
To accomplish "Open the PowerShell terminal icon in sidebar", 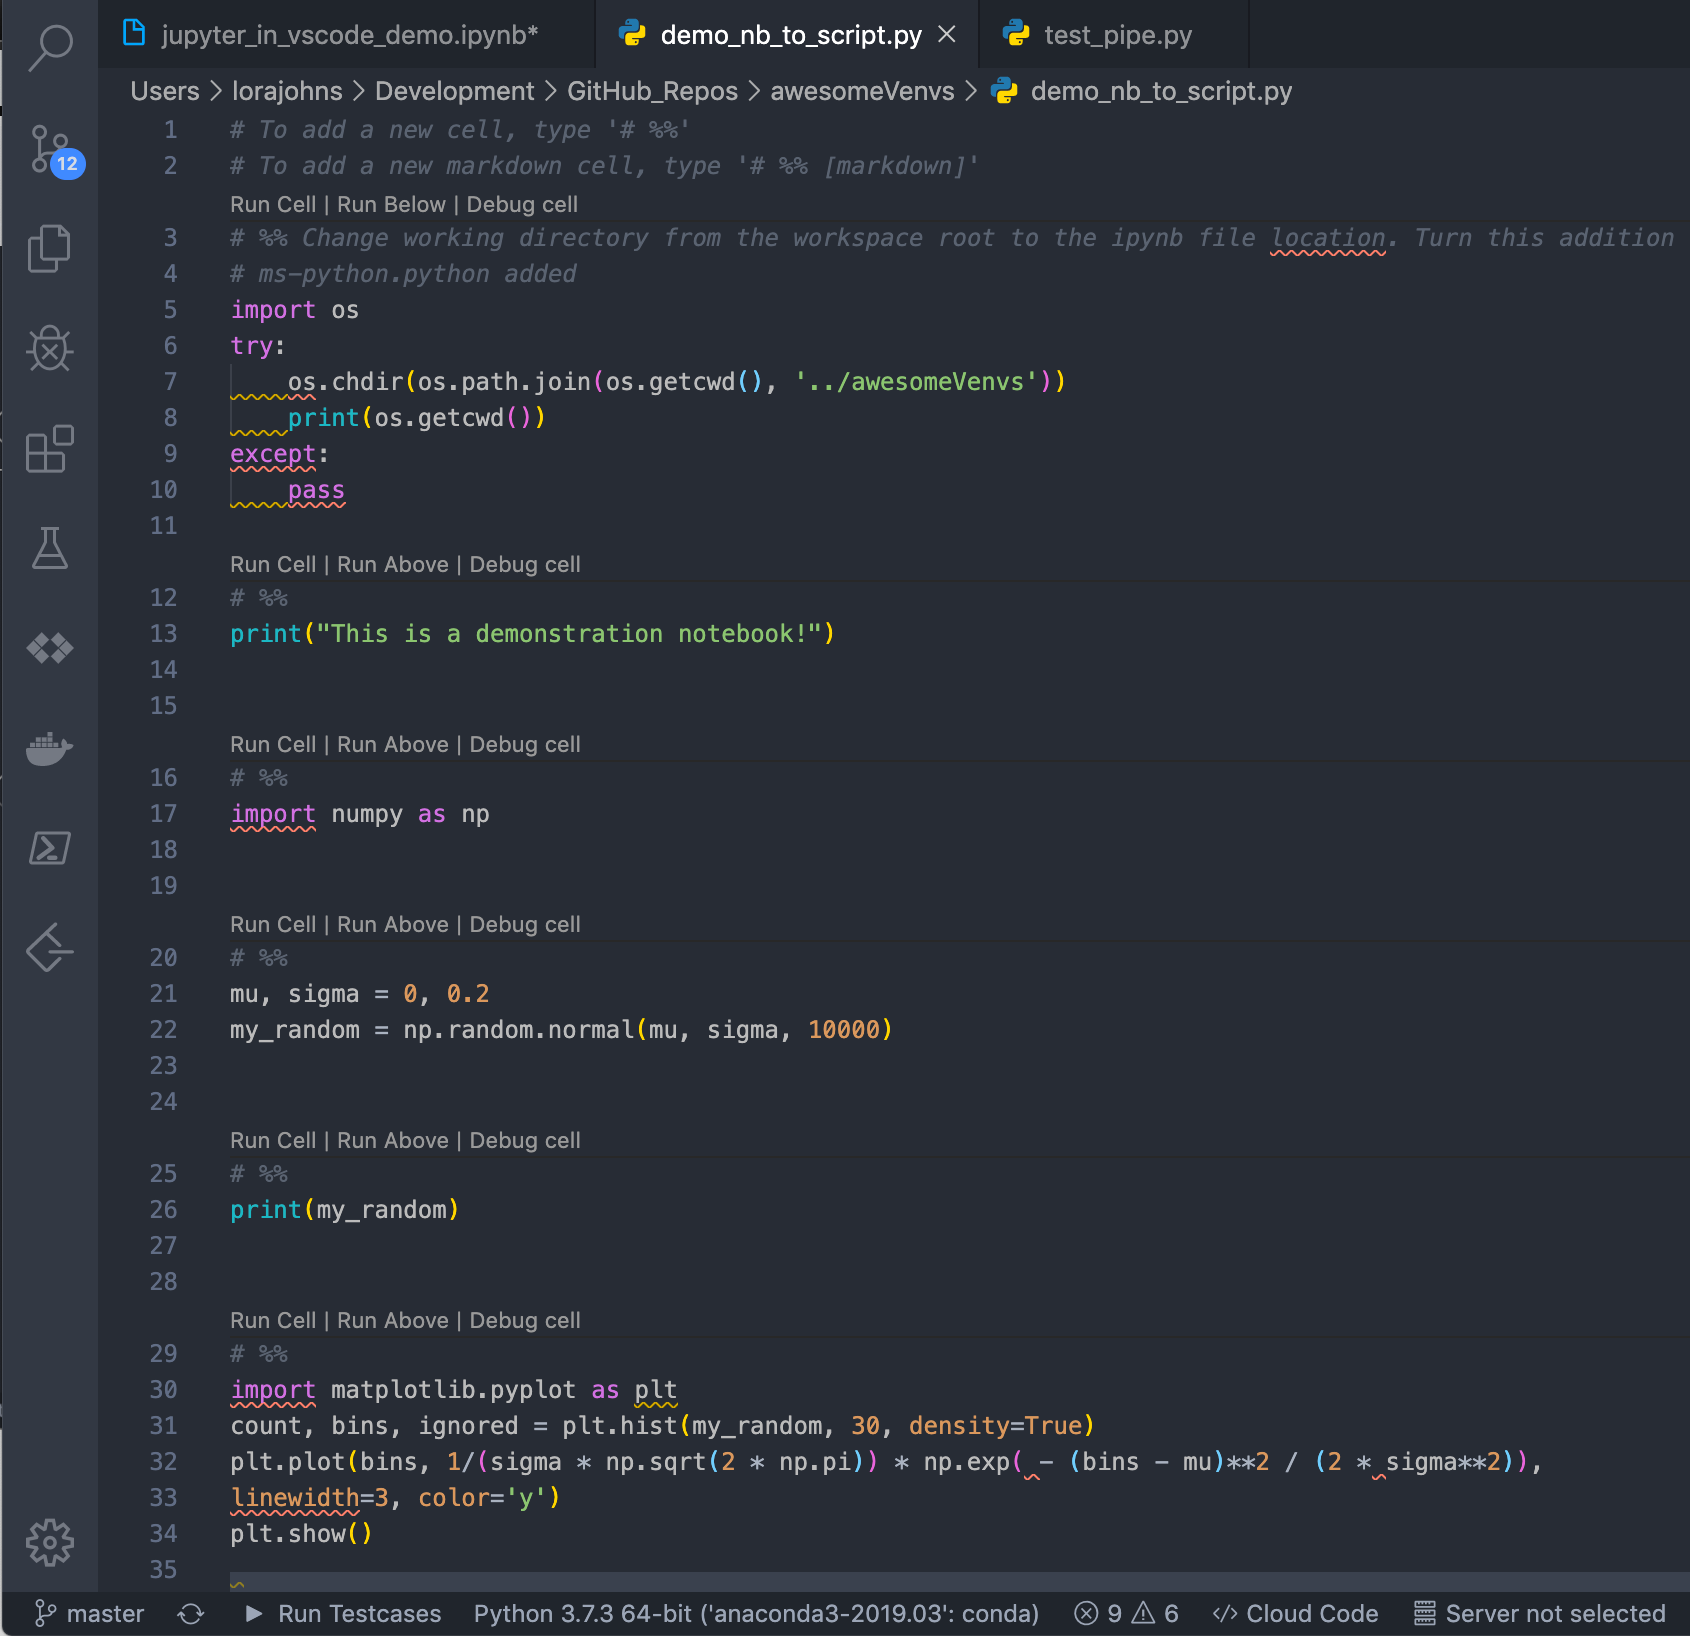I will click(x=50, y=848).
